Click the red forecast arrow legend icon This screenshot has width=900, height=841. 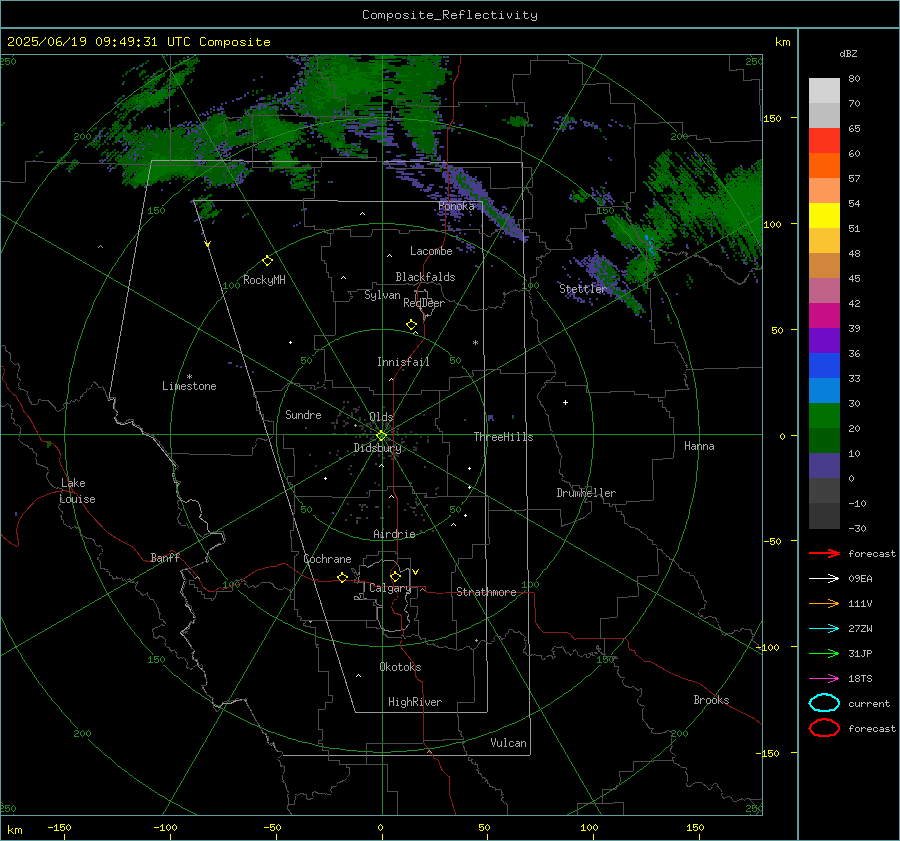[x=824, y=553]
